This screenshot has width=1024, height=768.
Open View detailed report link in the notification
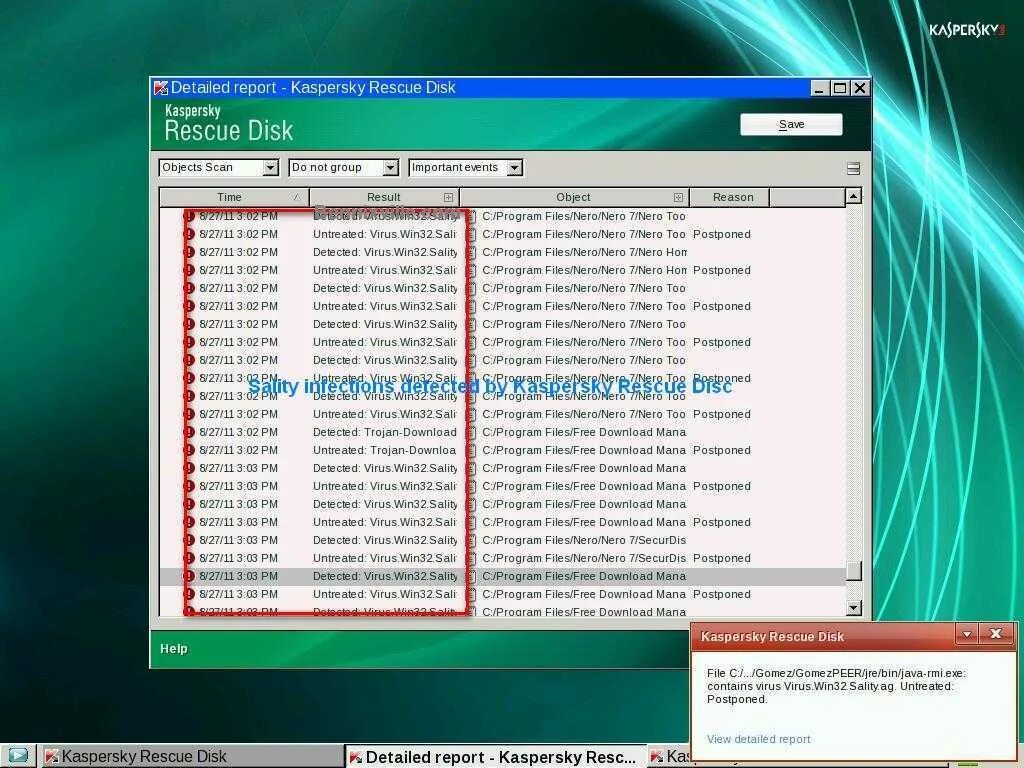[758, 739]
